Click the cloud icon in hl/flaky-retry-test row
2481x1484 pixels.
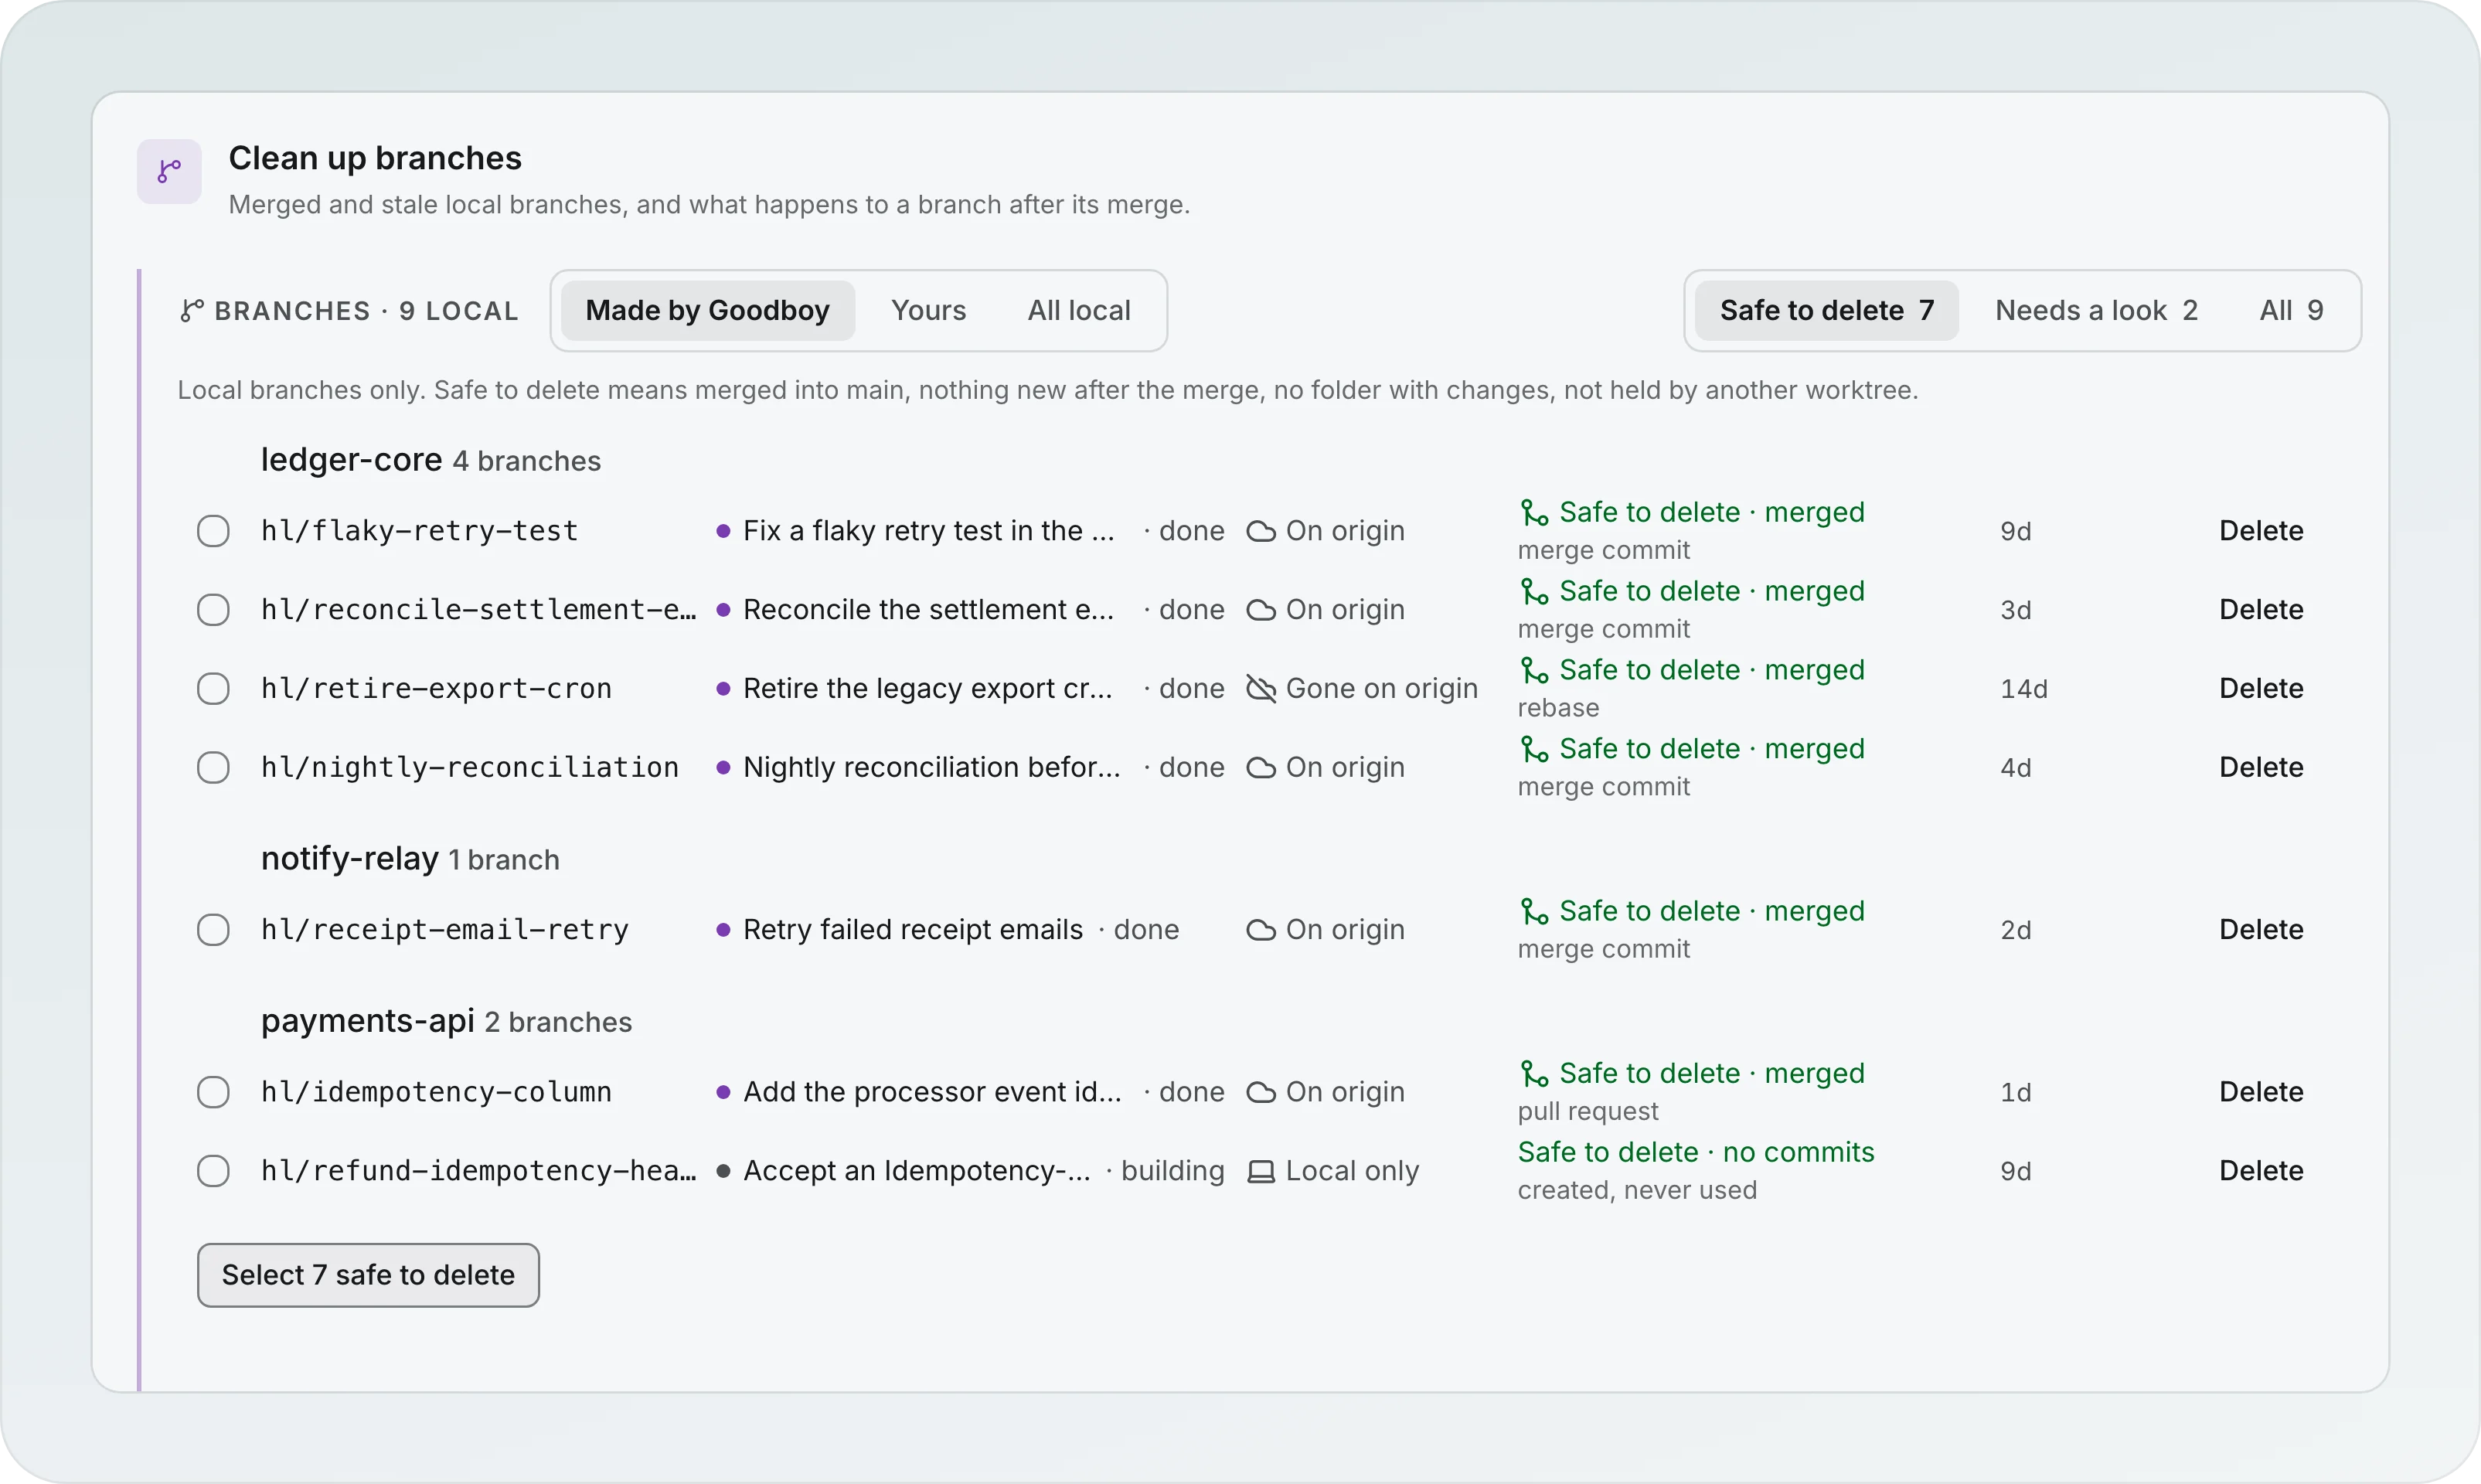pos(1261,531)
